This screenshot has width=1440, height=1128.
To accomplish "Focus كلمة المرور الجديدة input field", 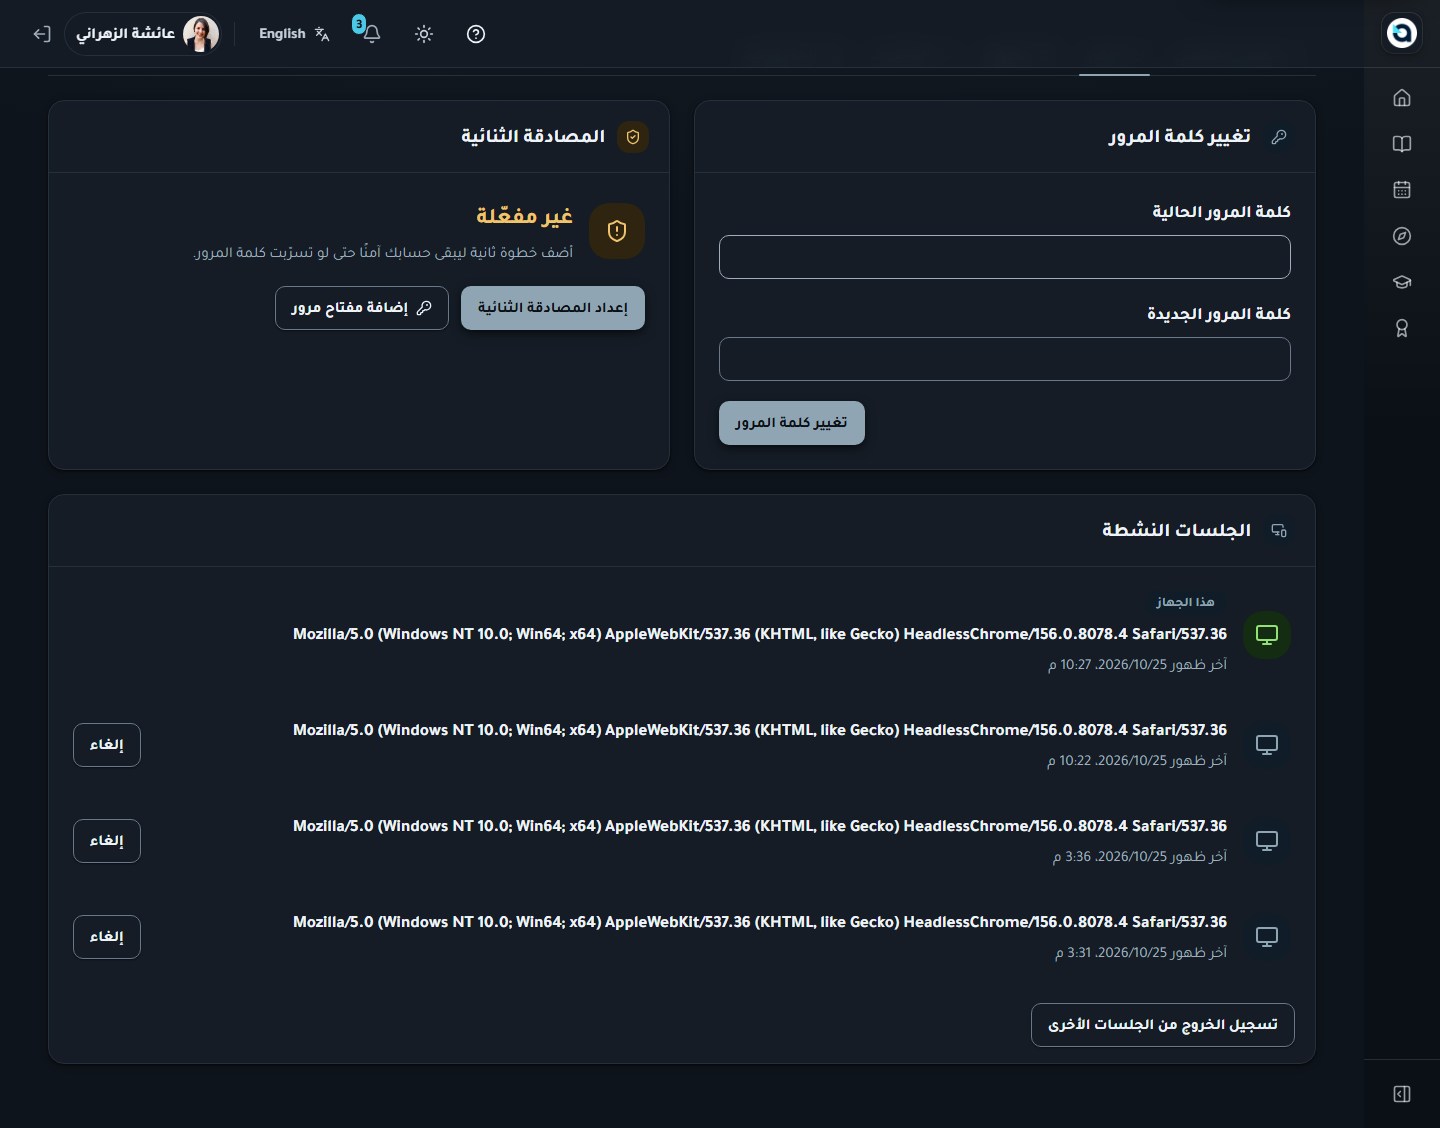I will pos(1005,359).
